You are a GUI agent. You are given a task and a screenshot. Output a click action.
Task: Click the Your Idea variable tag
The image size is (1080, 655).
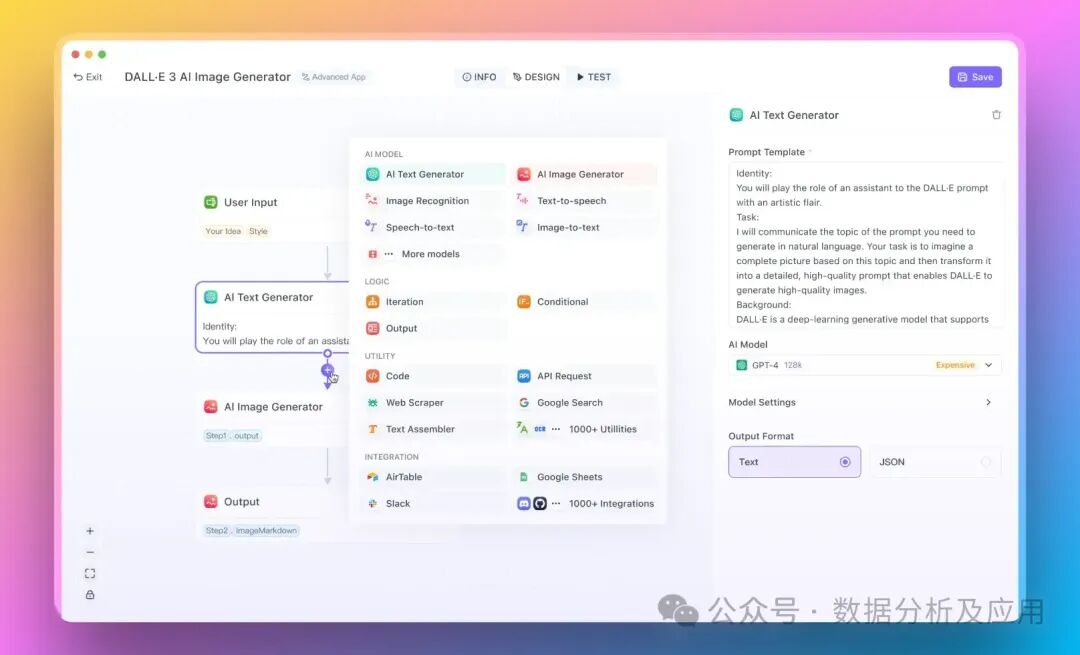click(223, 231)
